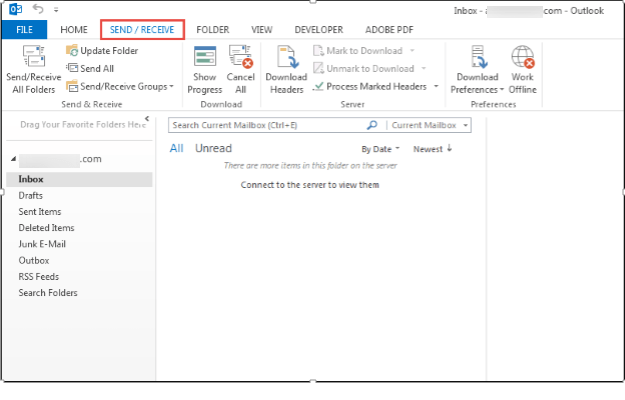
Task: Toggle Newest sort order
Action: pyautogui.click(x=432, y=149)
